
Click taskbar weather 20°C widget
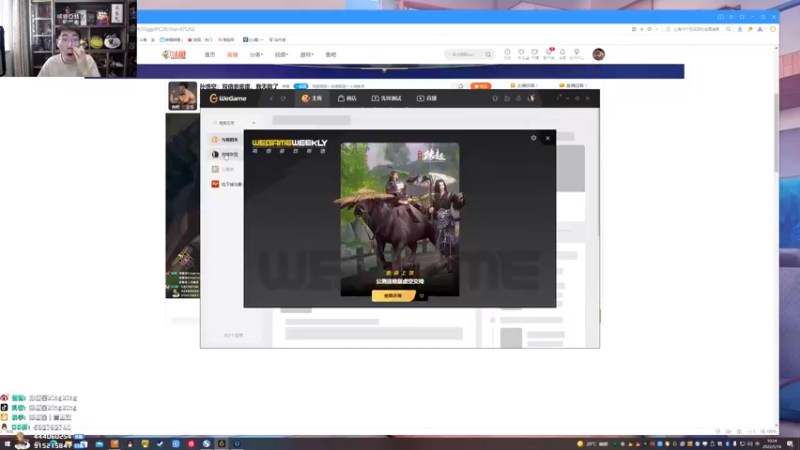592,444
